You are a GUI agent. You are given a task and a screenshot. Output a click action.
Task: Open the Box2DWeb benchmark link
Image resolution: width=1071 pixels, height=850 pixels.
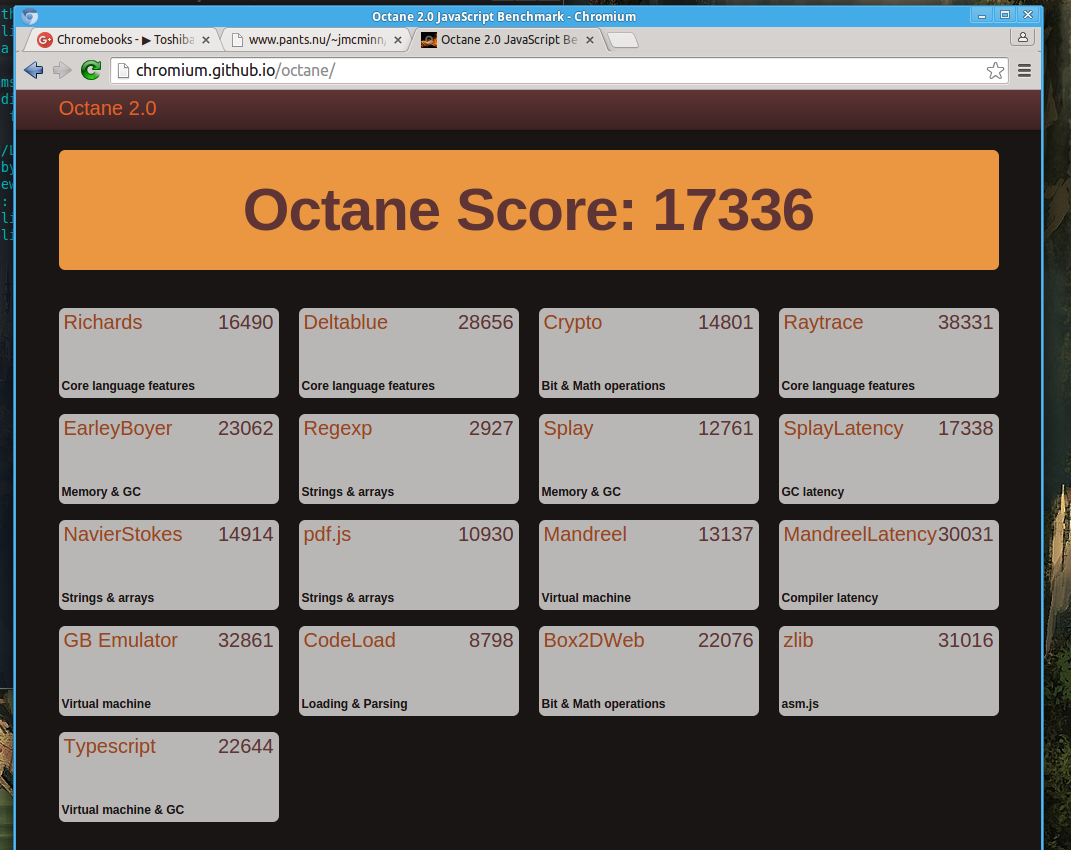[594, 640]
